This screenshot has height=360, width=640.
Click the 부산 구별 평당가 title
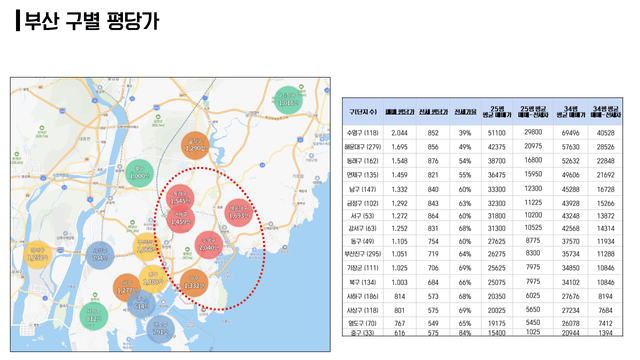[x=92, y=21]
